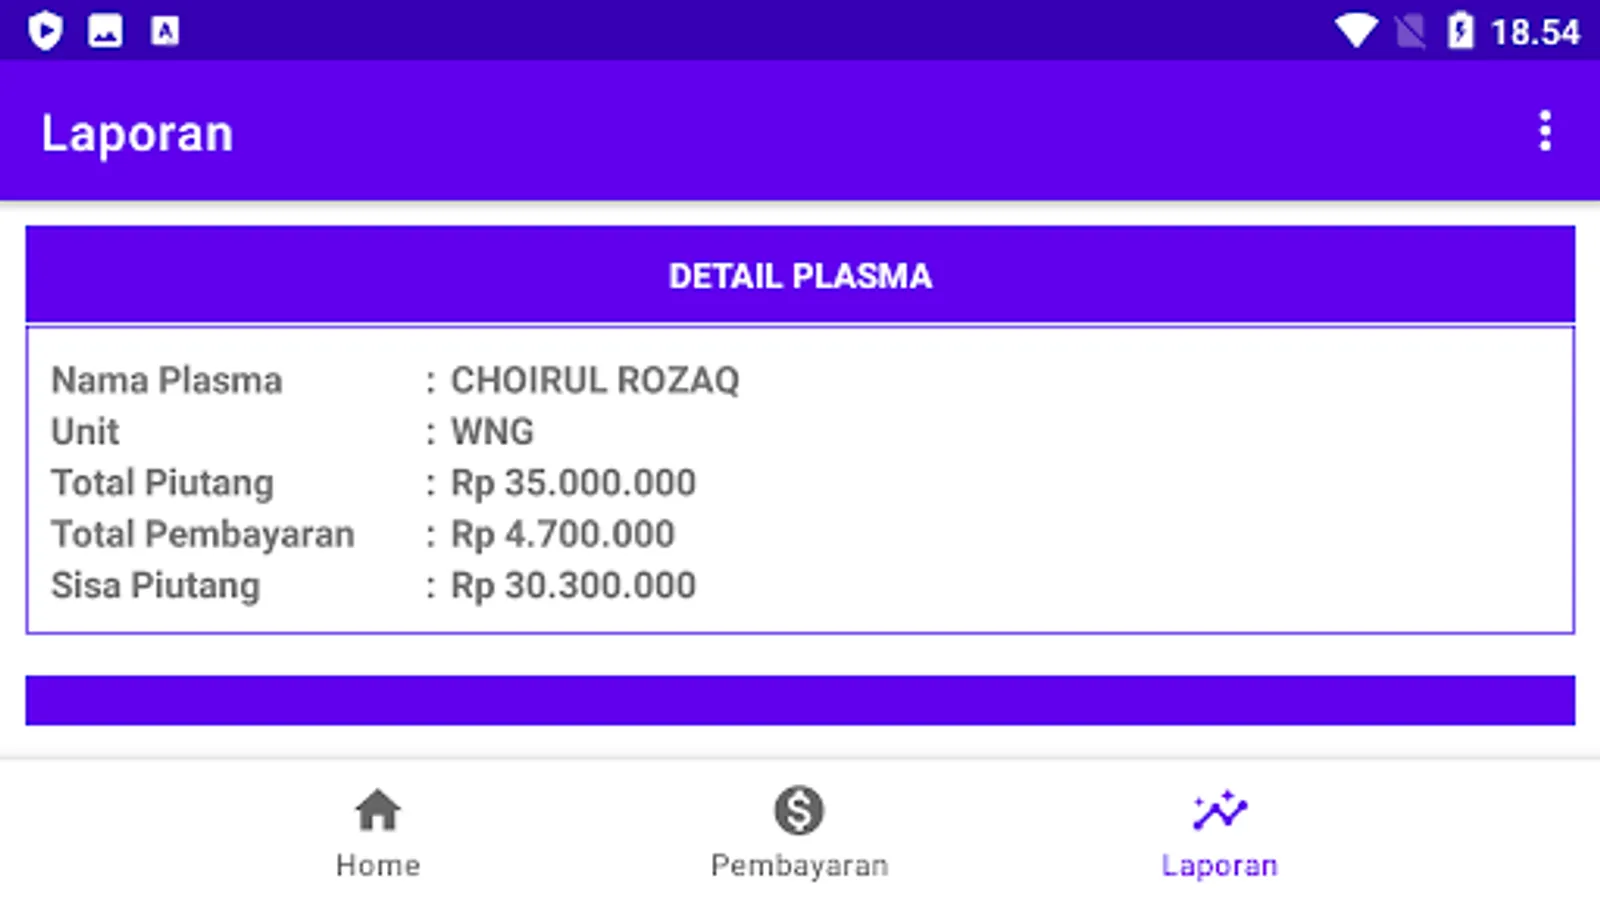The height and width of the screenshot is (900, 1600).
Task: Tap the 18.54 clock in status bar
Action: 1535,32
